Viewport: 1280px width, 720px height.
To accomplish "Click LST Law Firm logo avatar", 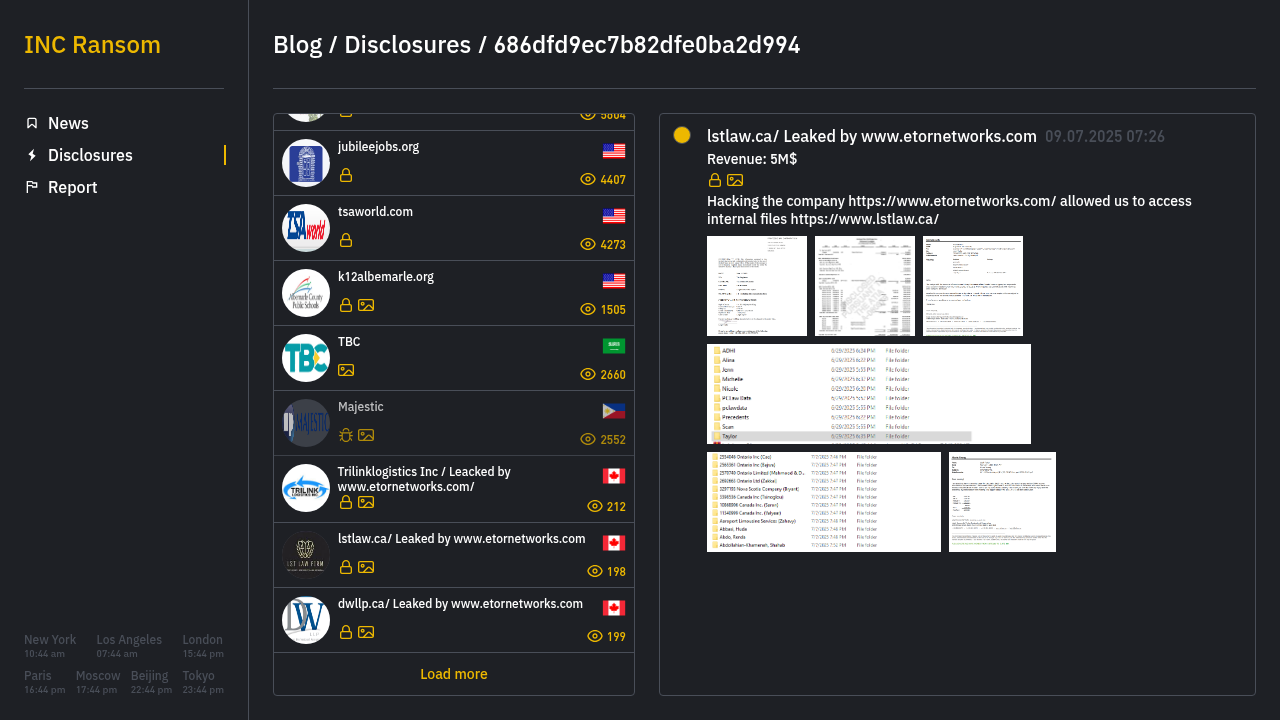I will coord(306,555).
